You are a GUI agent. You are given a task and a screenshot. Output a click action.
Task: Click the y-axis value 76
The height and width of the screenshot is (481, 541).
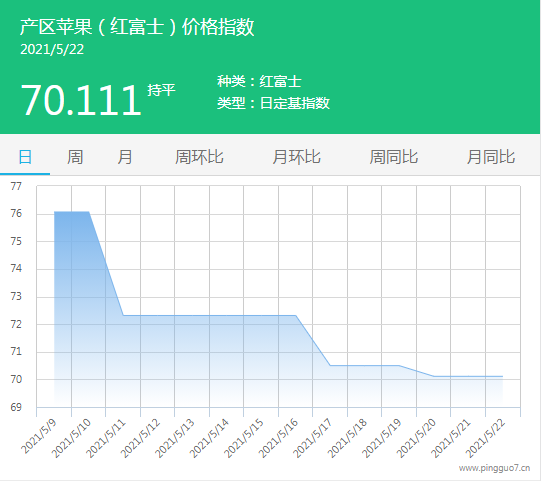click(x=16, y=214)
